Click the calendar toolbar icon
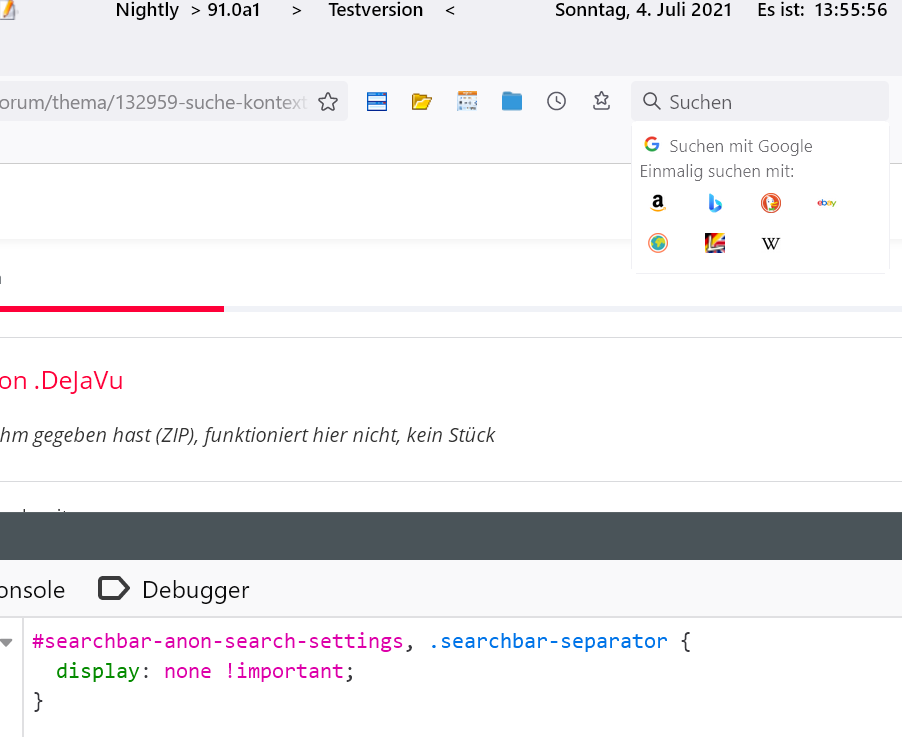Screen dimensions: 902x737 (467, 102)
